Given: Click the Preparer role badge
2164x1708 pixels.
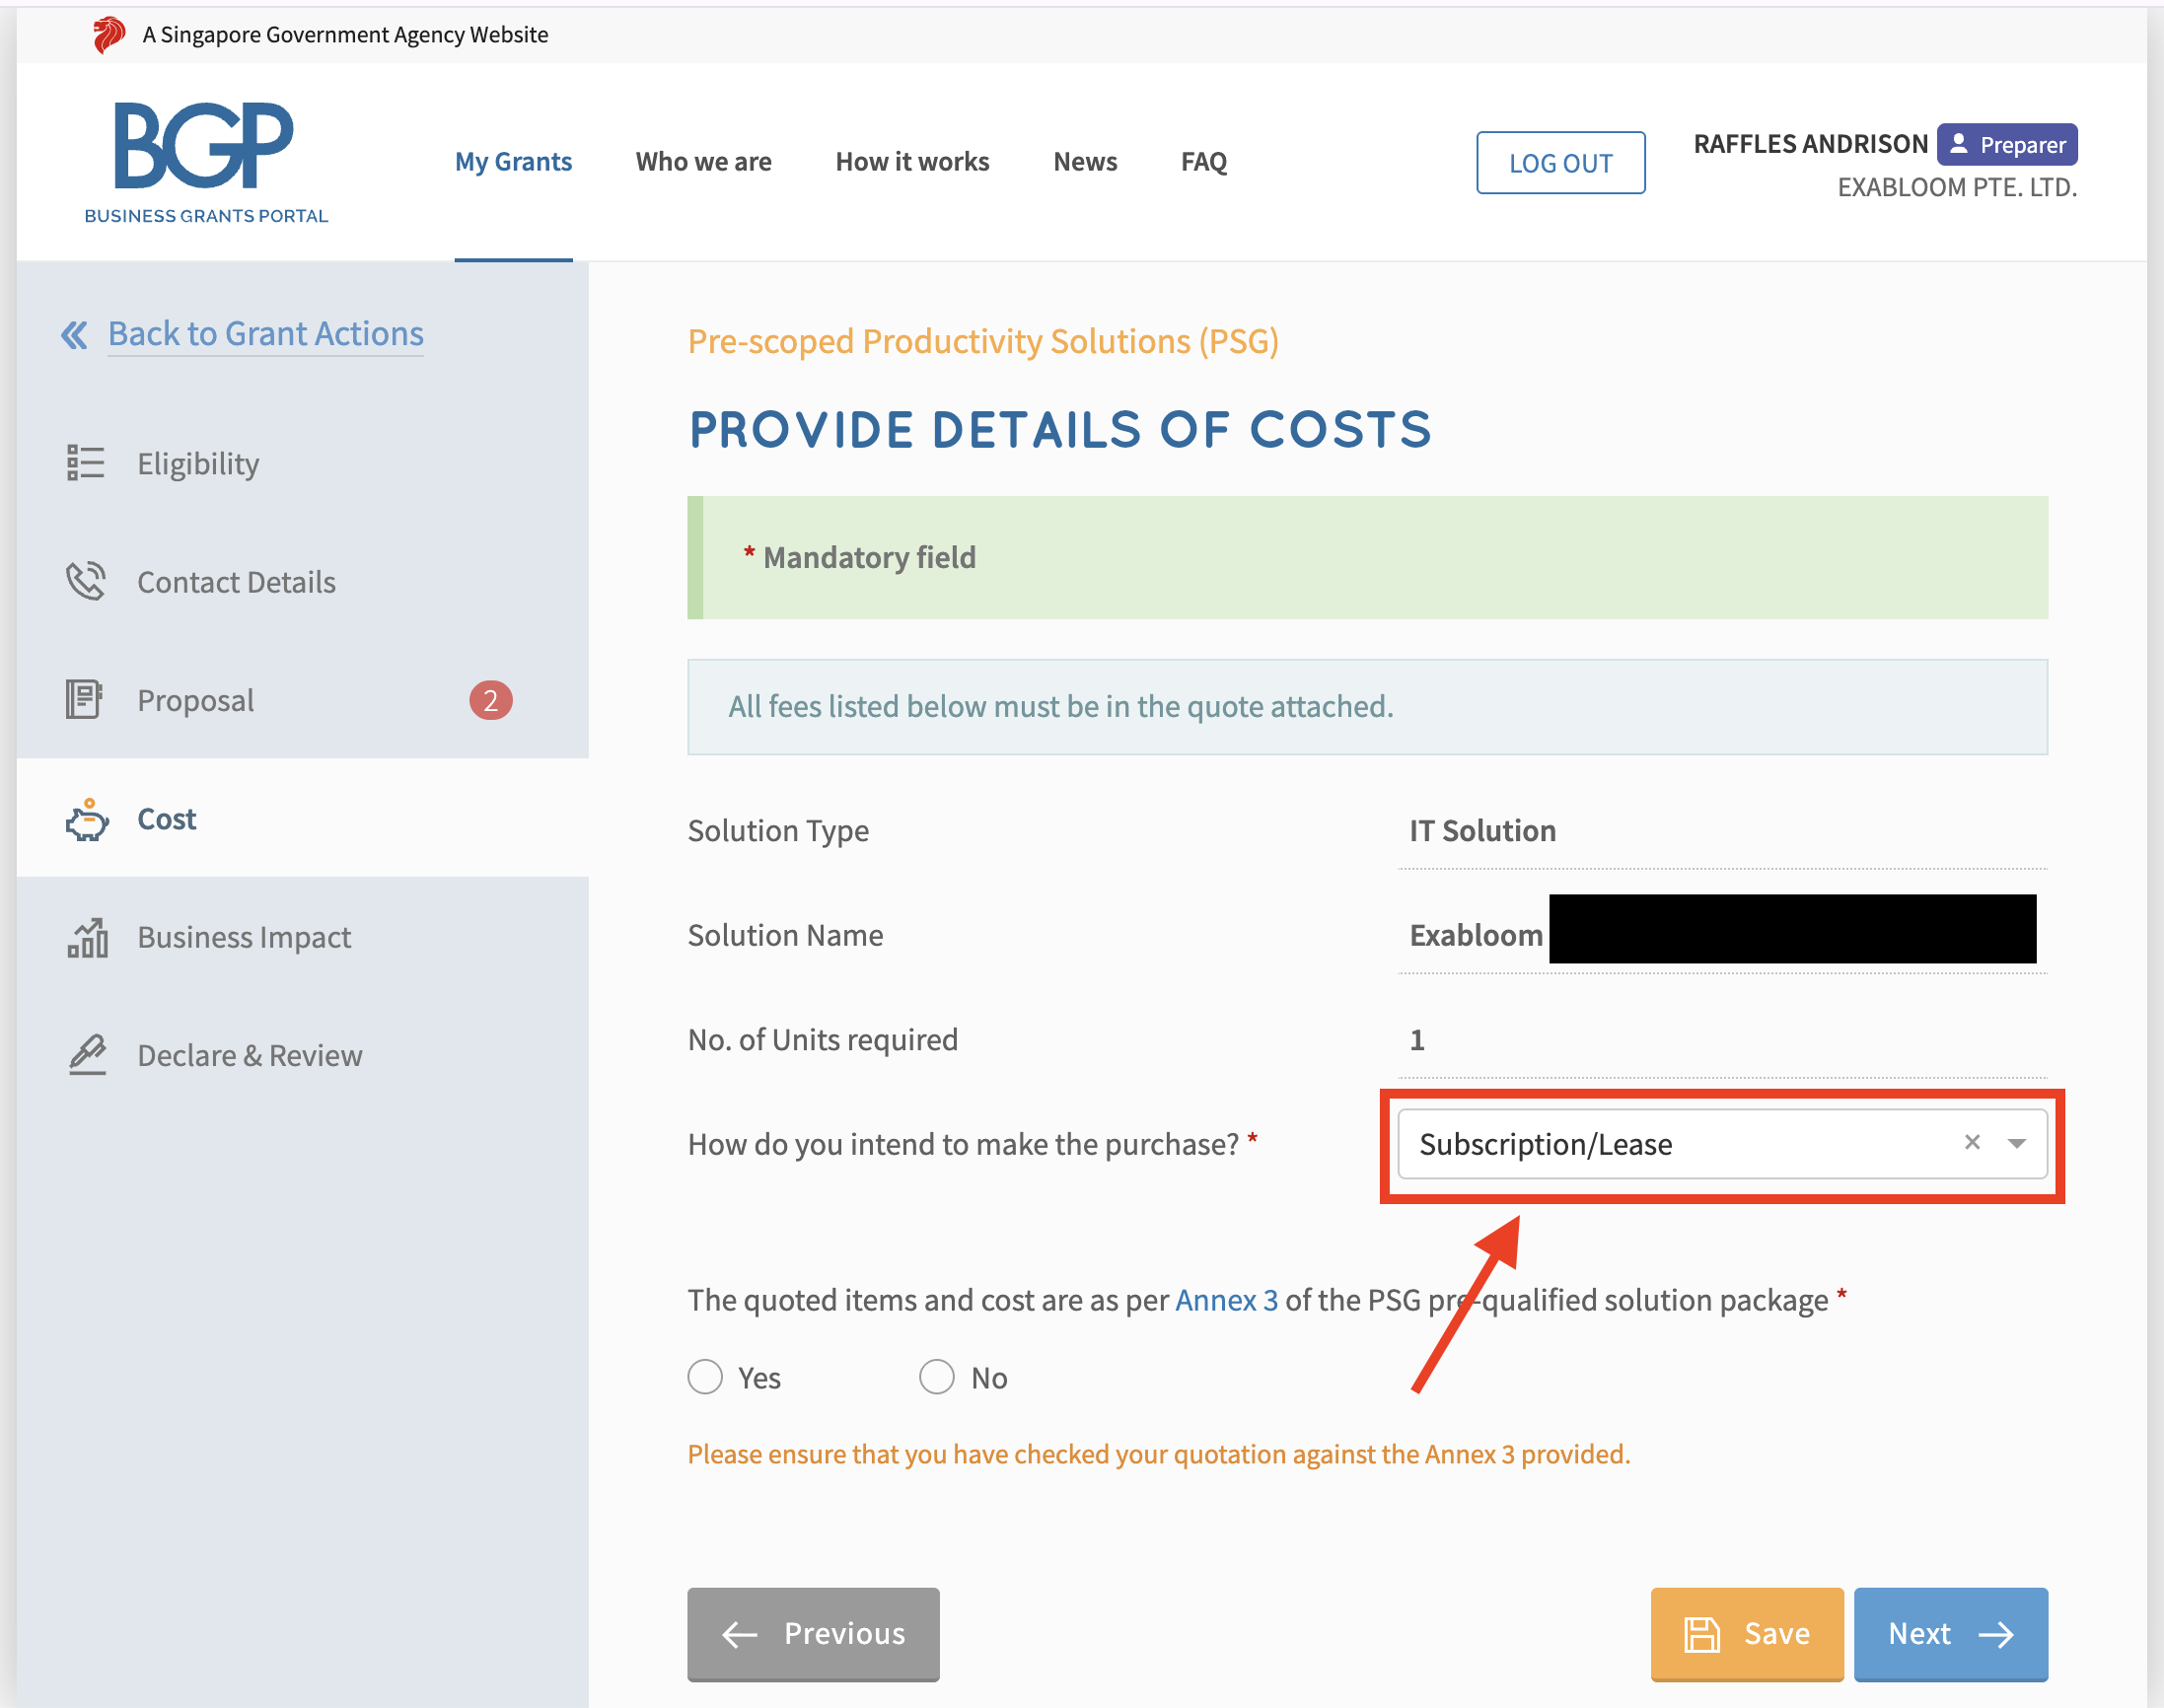Looking at the screenshot, I should tap(2007, 144).
